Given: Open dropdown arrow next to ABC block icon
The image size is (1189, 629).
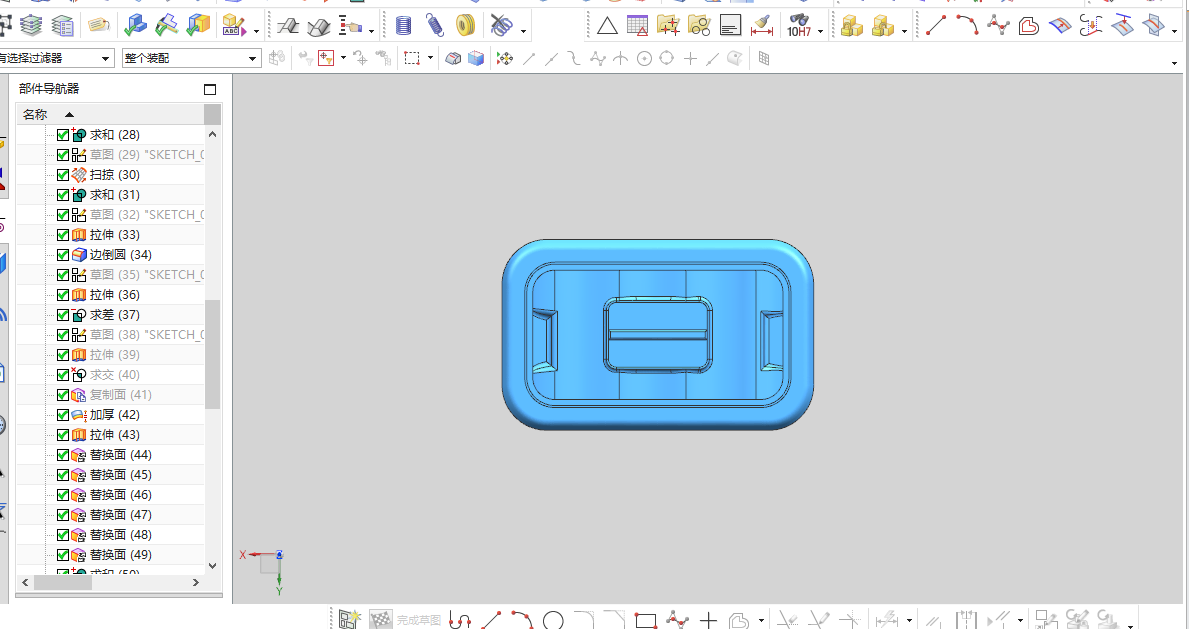Looking at the screenshot, I should 256,31.
